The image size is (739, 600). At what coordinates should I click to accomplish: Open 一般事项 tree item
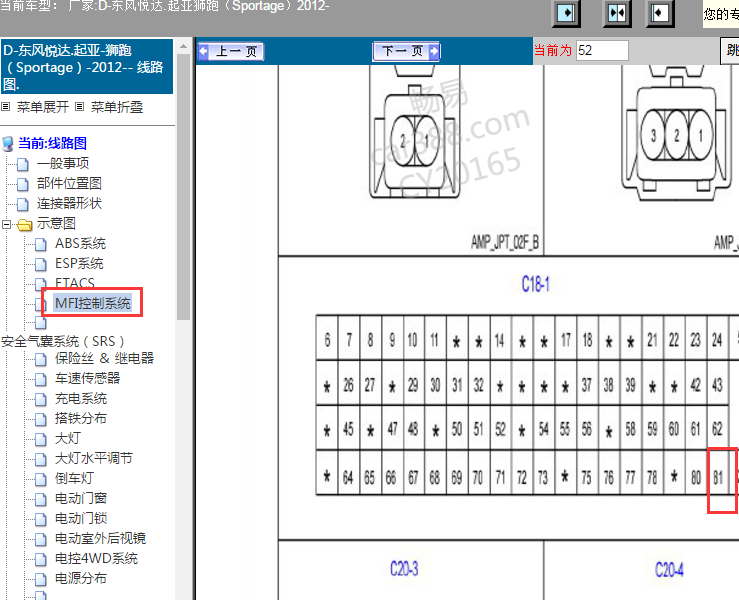pos(63,163)
